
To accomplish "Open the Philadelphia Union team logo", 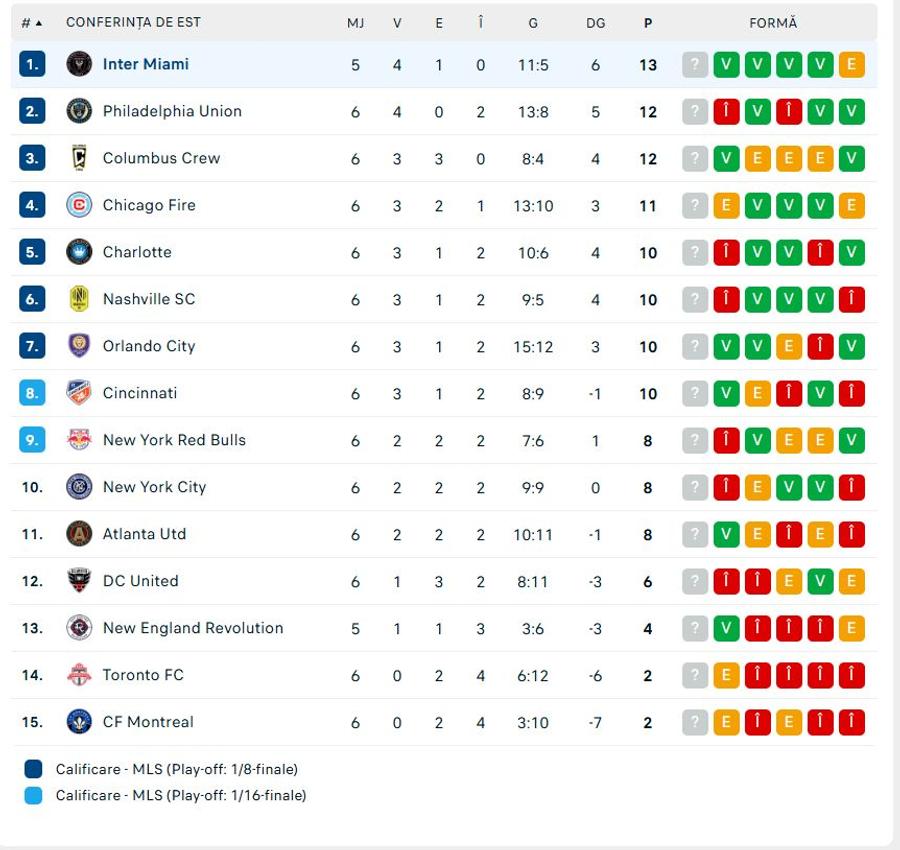I will [x=79, y=111].
